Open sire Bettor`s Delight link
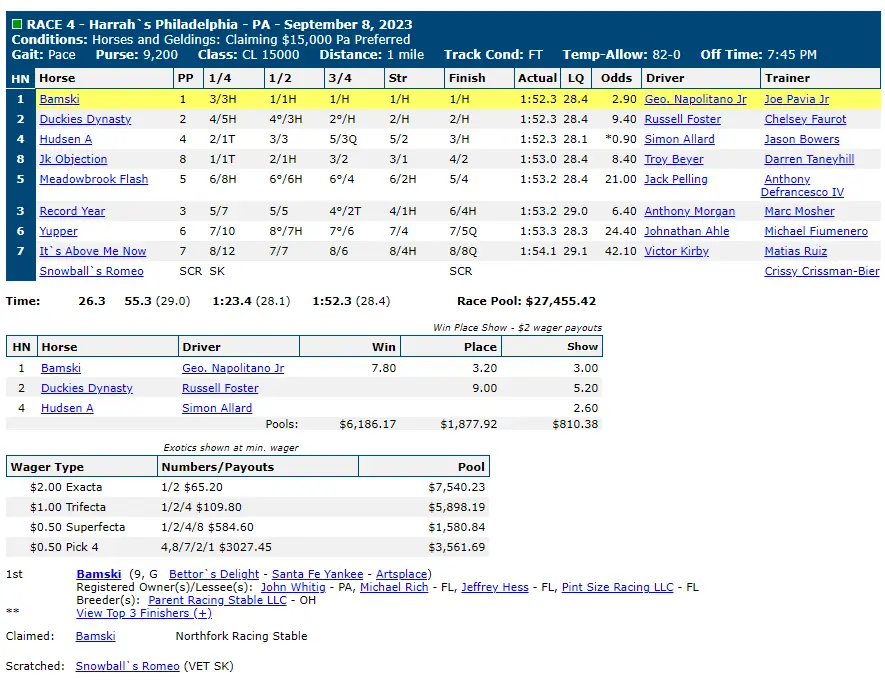 pos(214,574)
